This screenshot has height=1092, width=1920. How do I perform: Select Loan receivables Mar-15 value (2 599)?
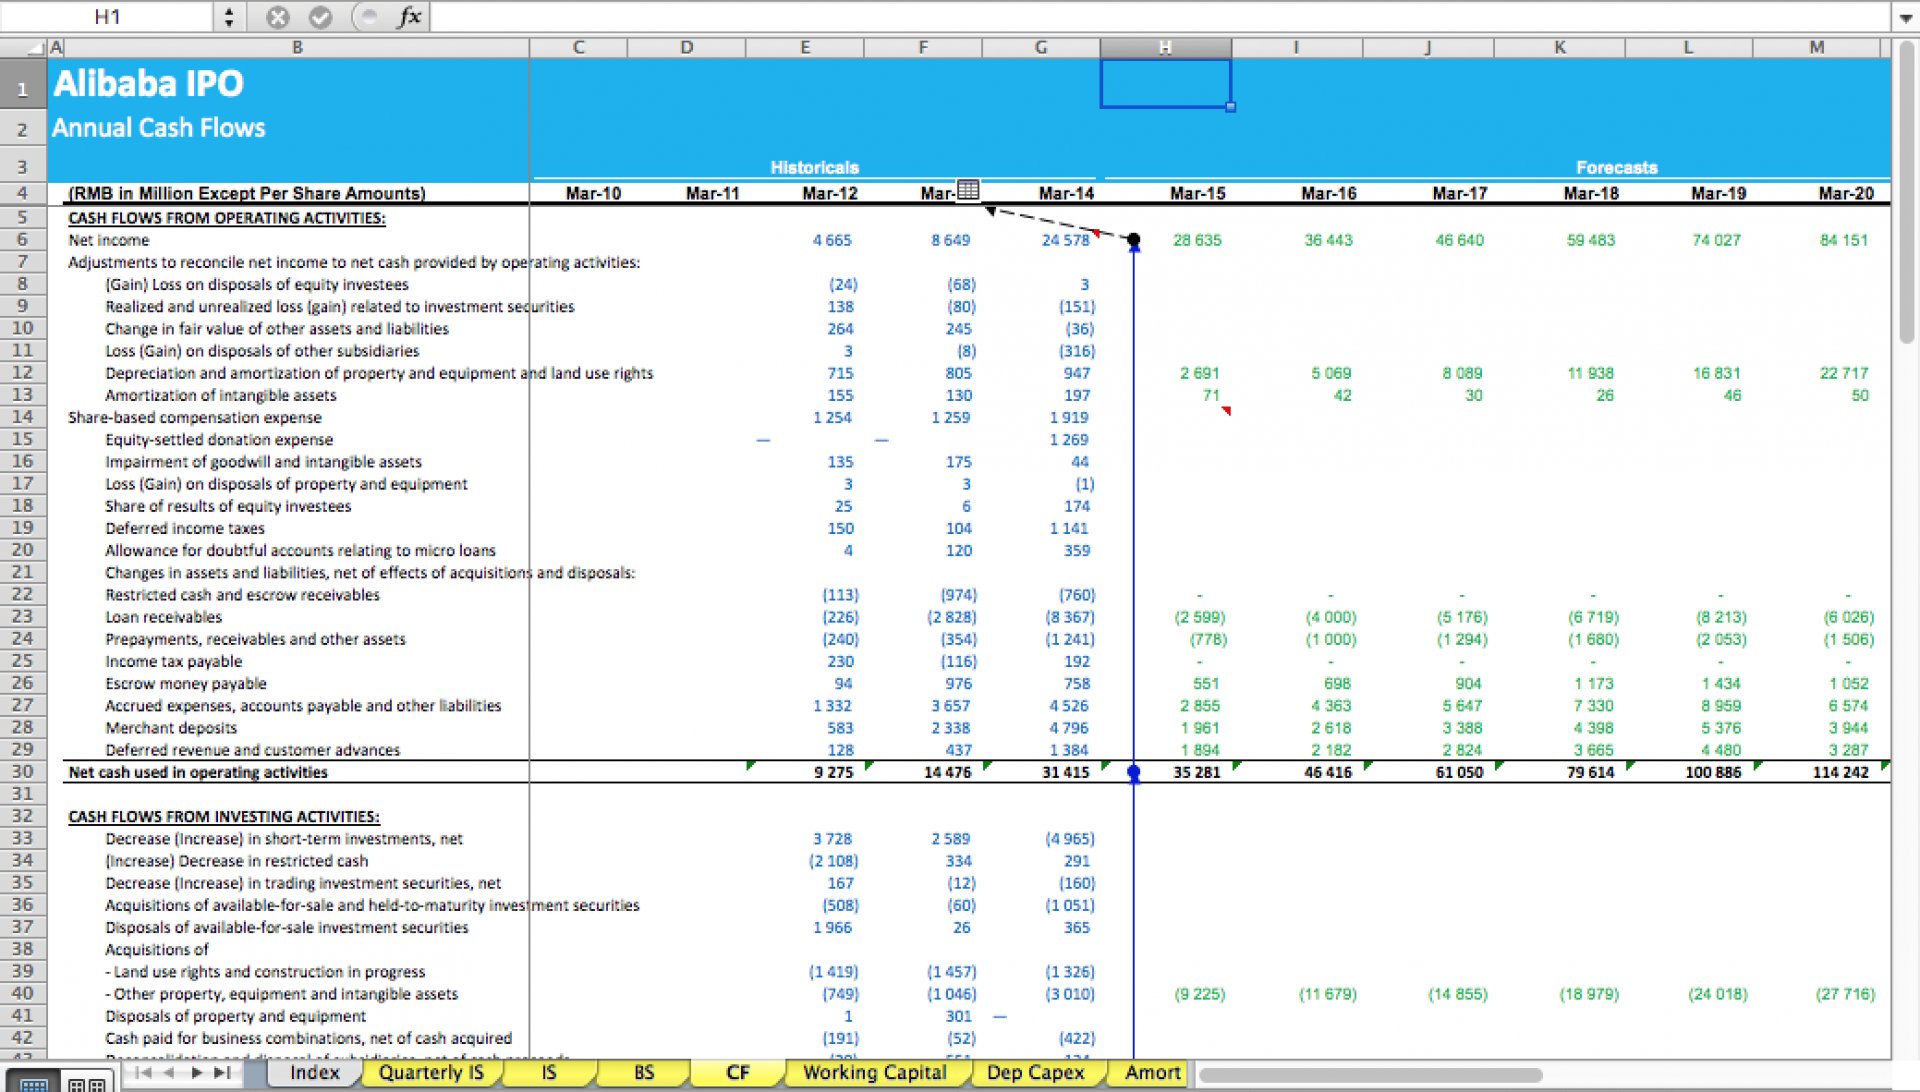point(1199,617)
